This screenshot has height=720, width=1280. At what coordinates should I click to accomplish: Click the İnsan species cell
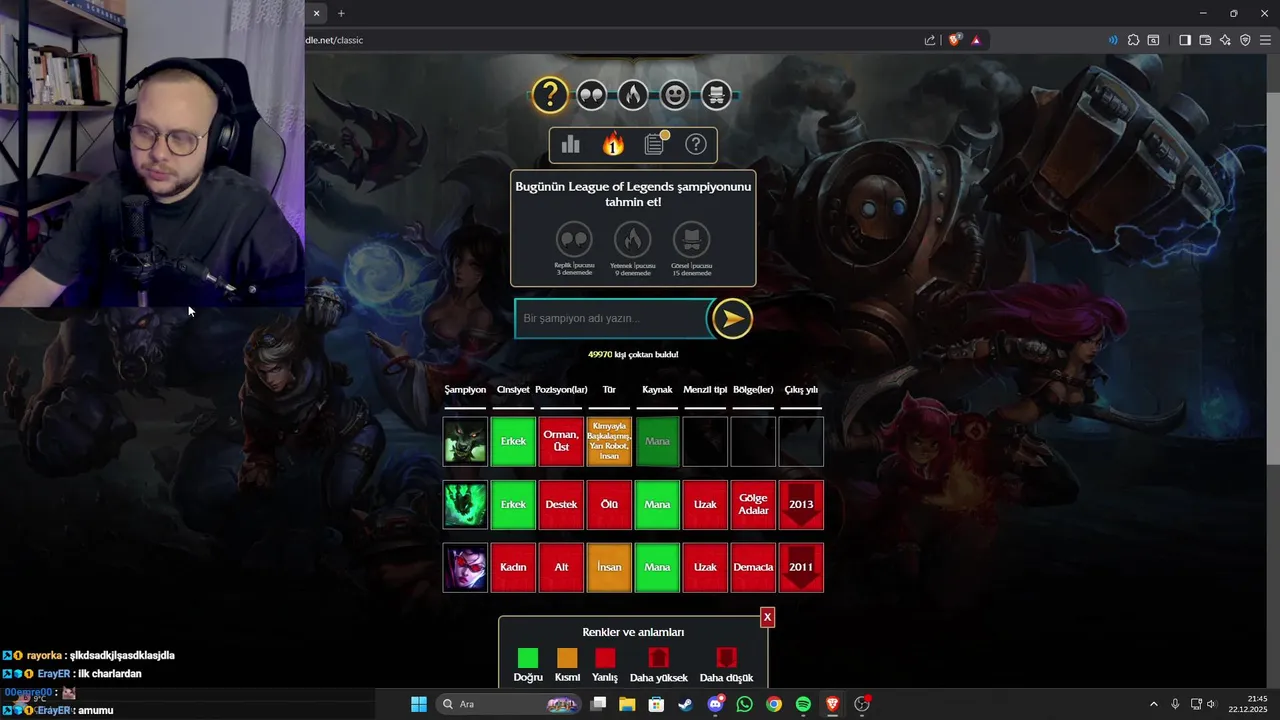[x=609, y=567]
